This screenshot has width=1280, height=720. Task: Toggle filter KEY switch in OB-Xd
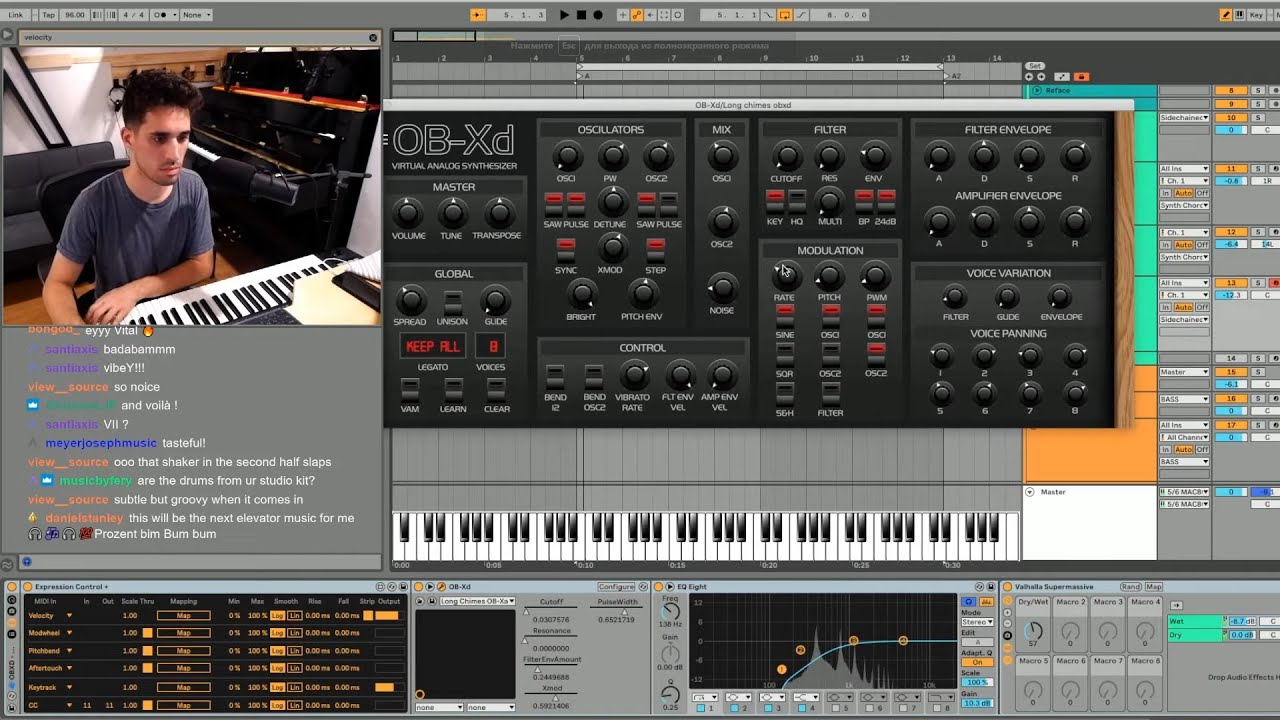774,200
